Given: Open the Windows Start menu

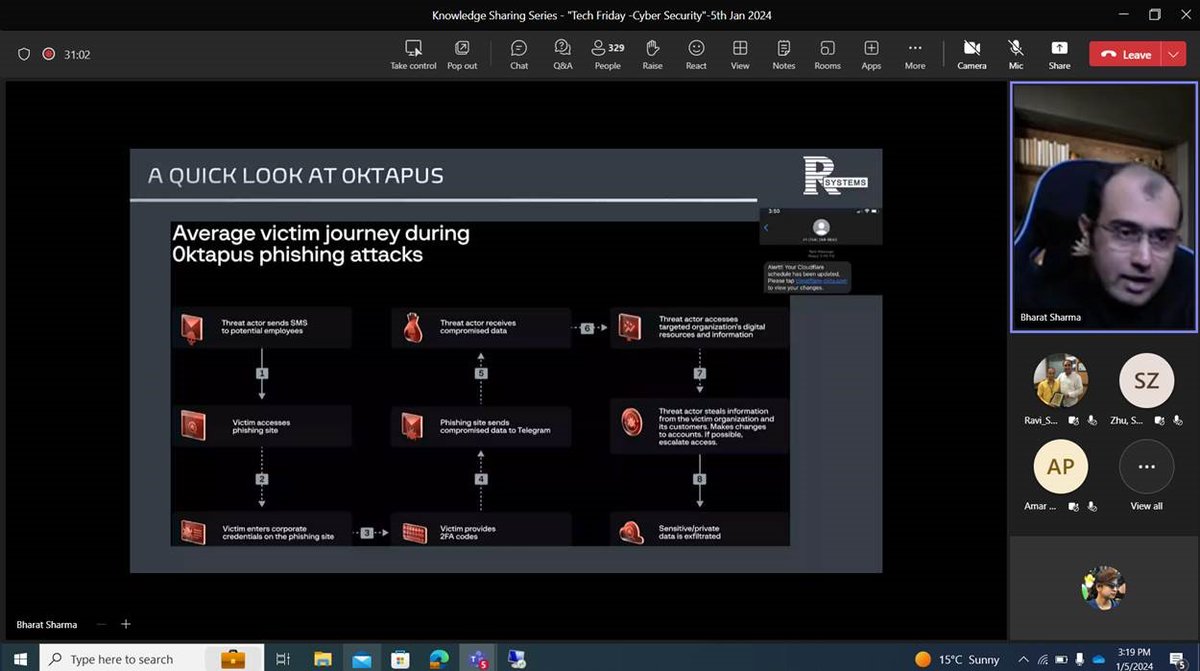Looking at the screenshot, I should [18, 659].
